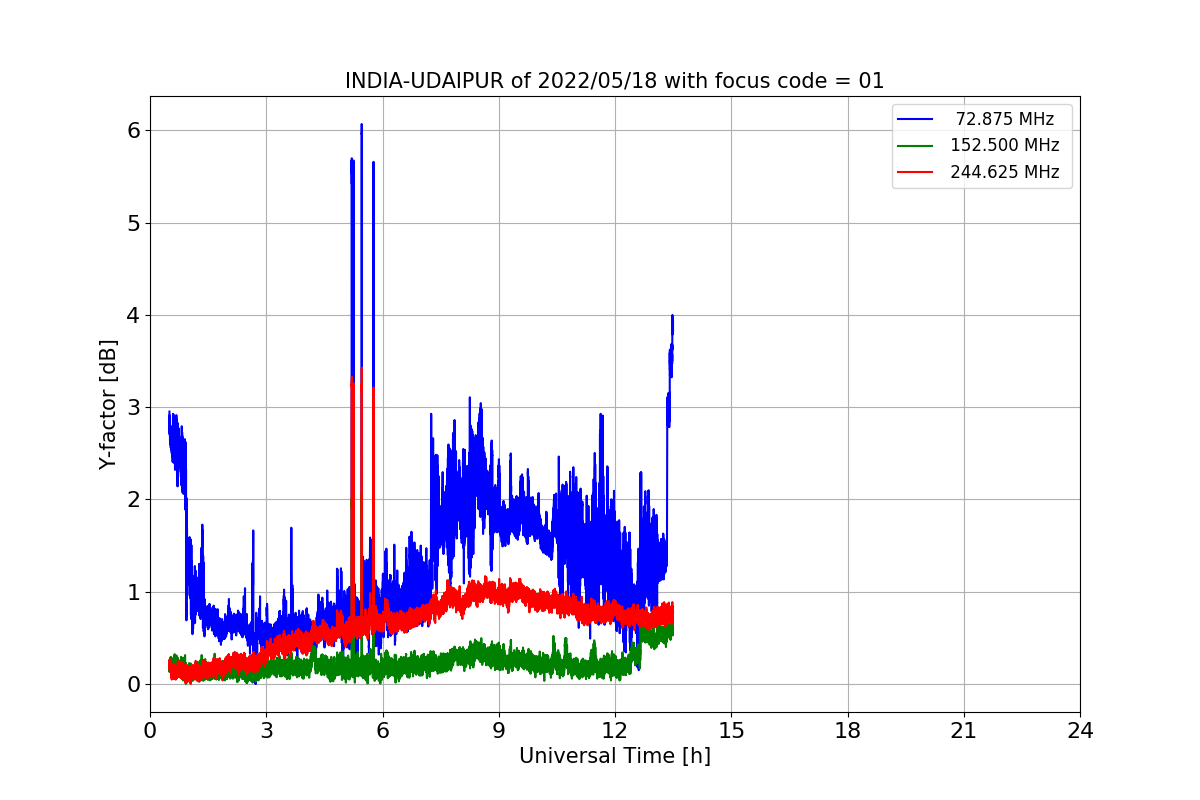Click the red line legend swatch

915,172
